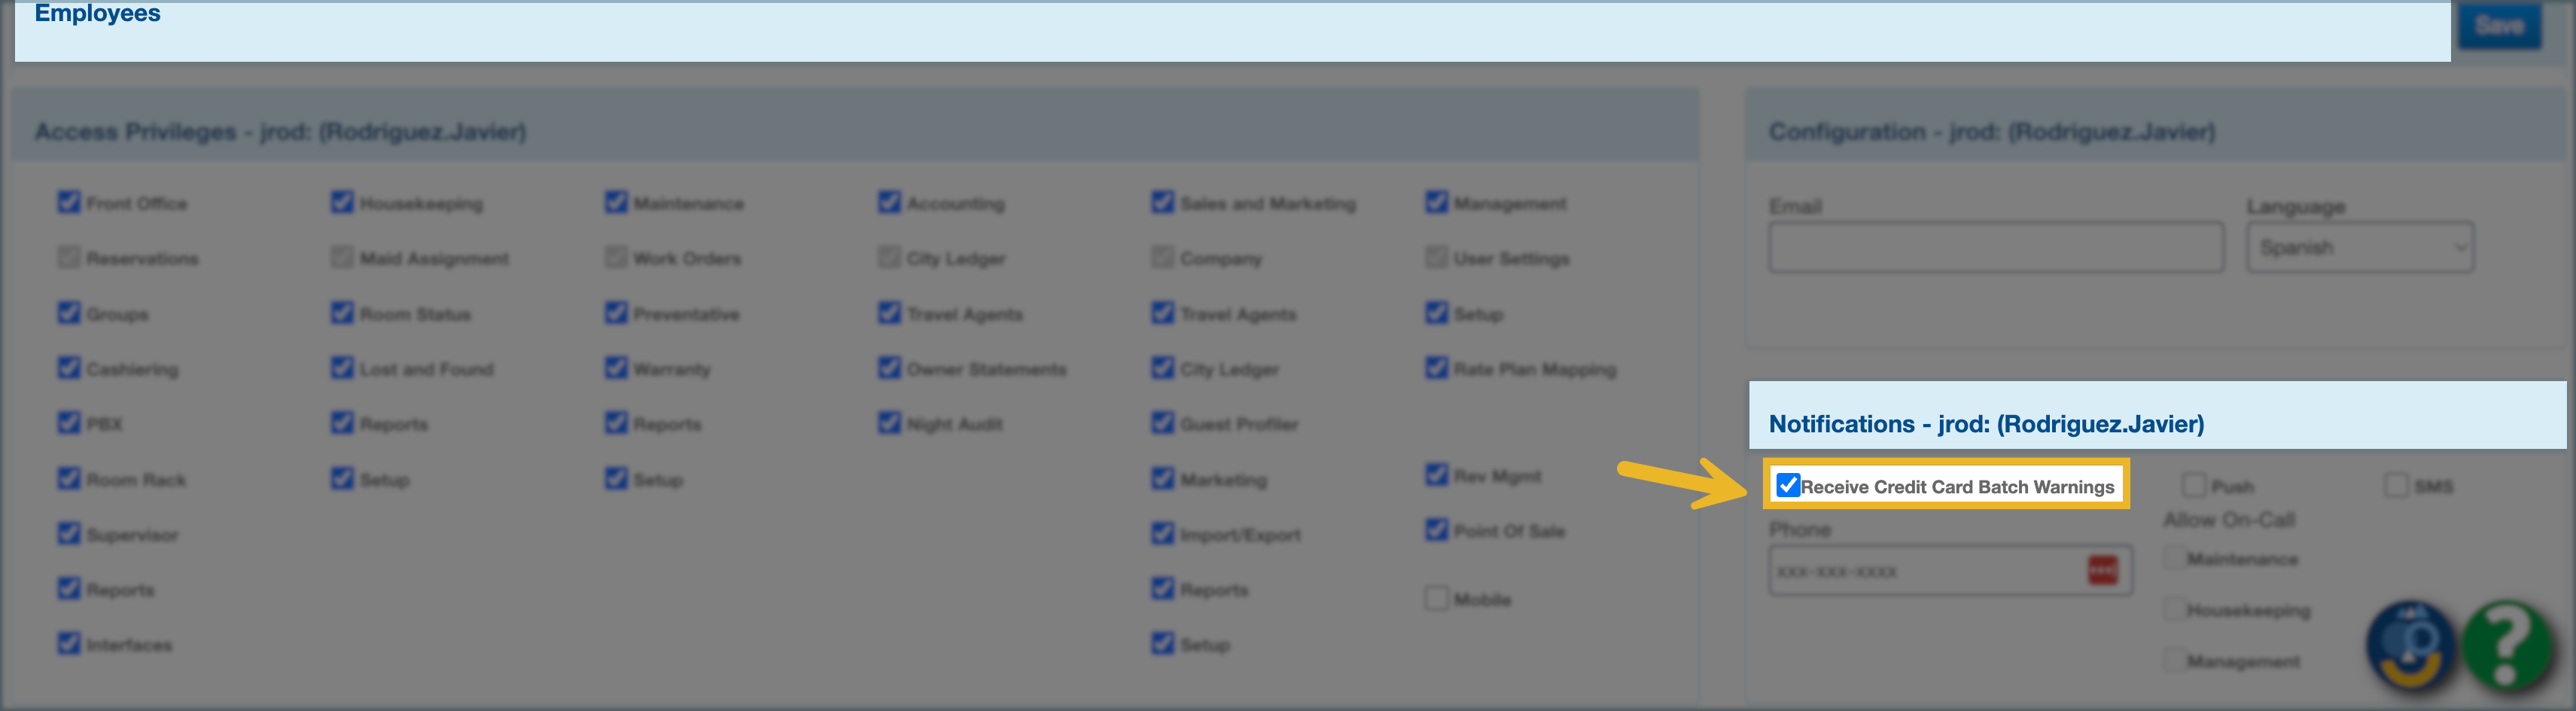
Task: Click the Save button
Action: [2498, 26]
